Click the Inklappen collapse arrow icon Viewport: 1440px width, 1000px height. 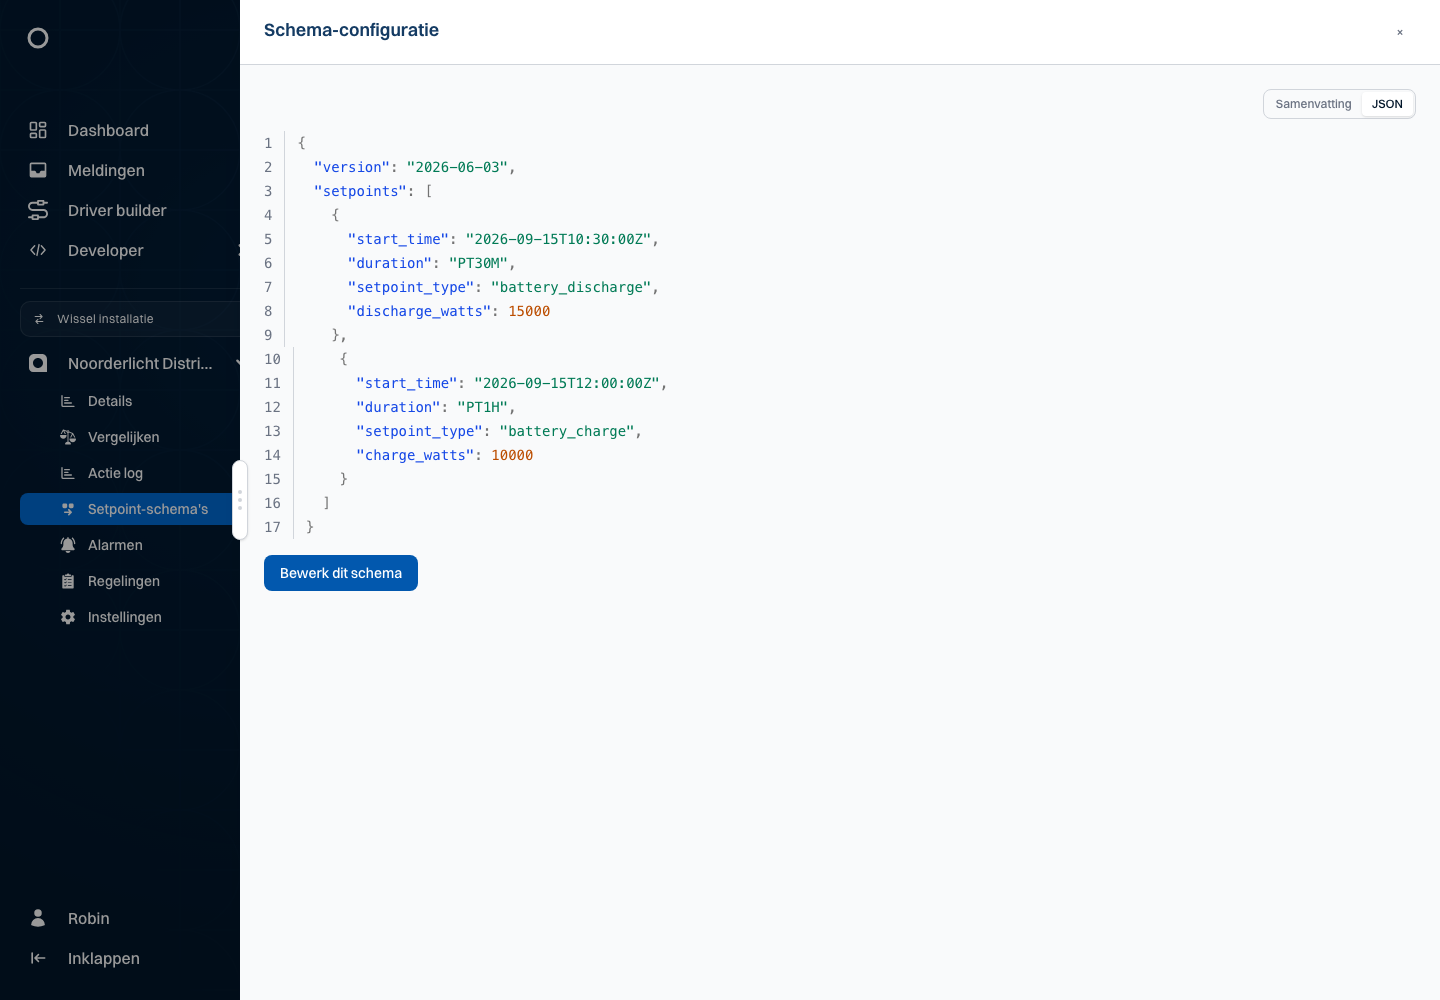coord(38,958)
